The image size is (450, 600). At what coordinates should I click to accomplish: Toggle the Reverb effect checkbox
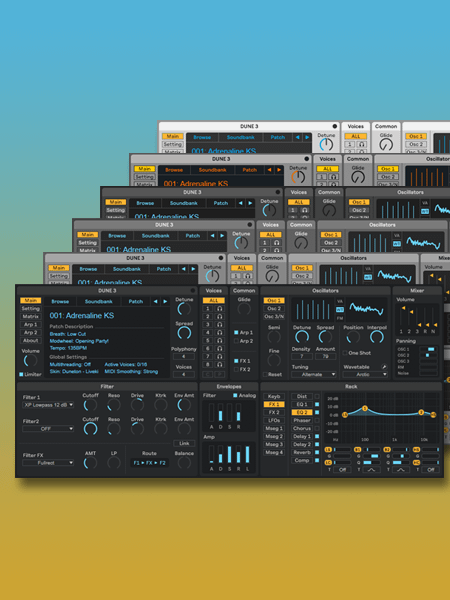pos(316,452)
